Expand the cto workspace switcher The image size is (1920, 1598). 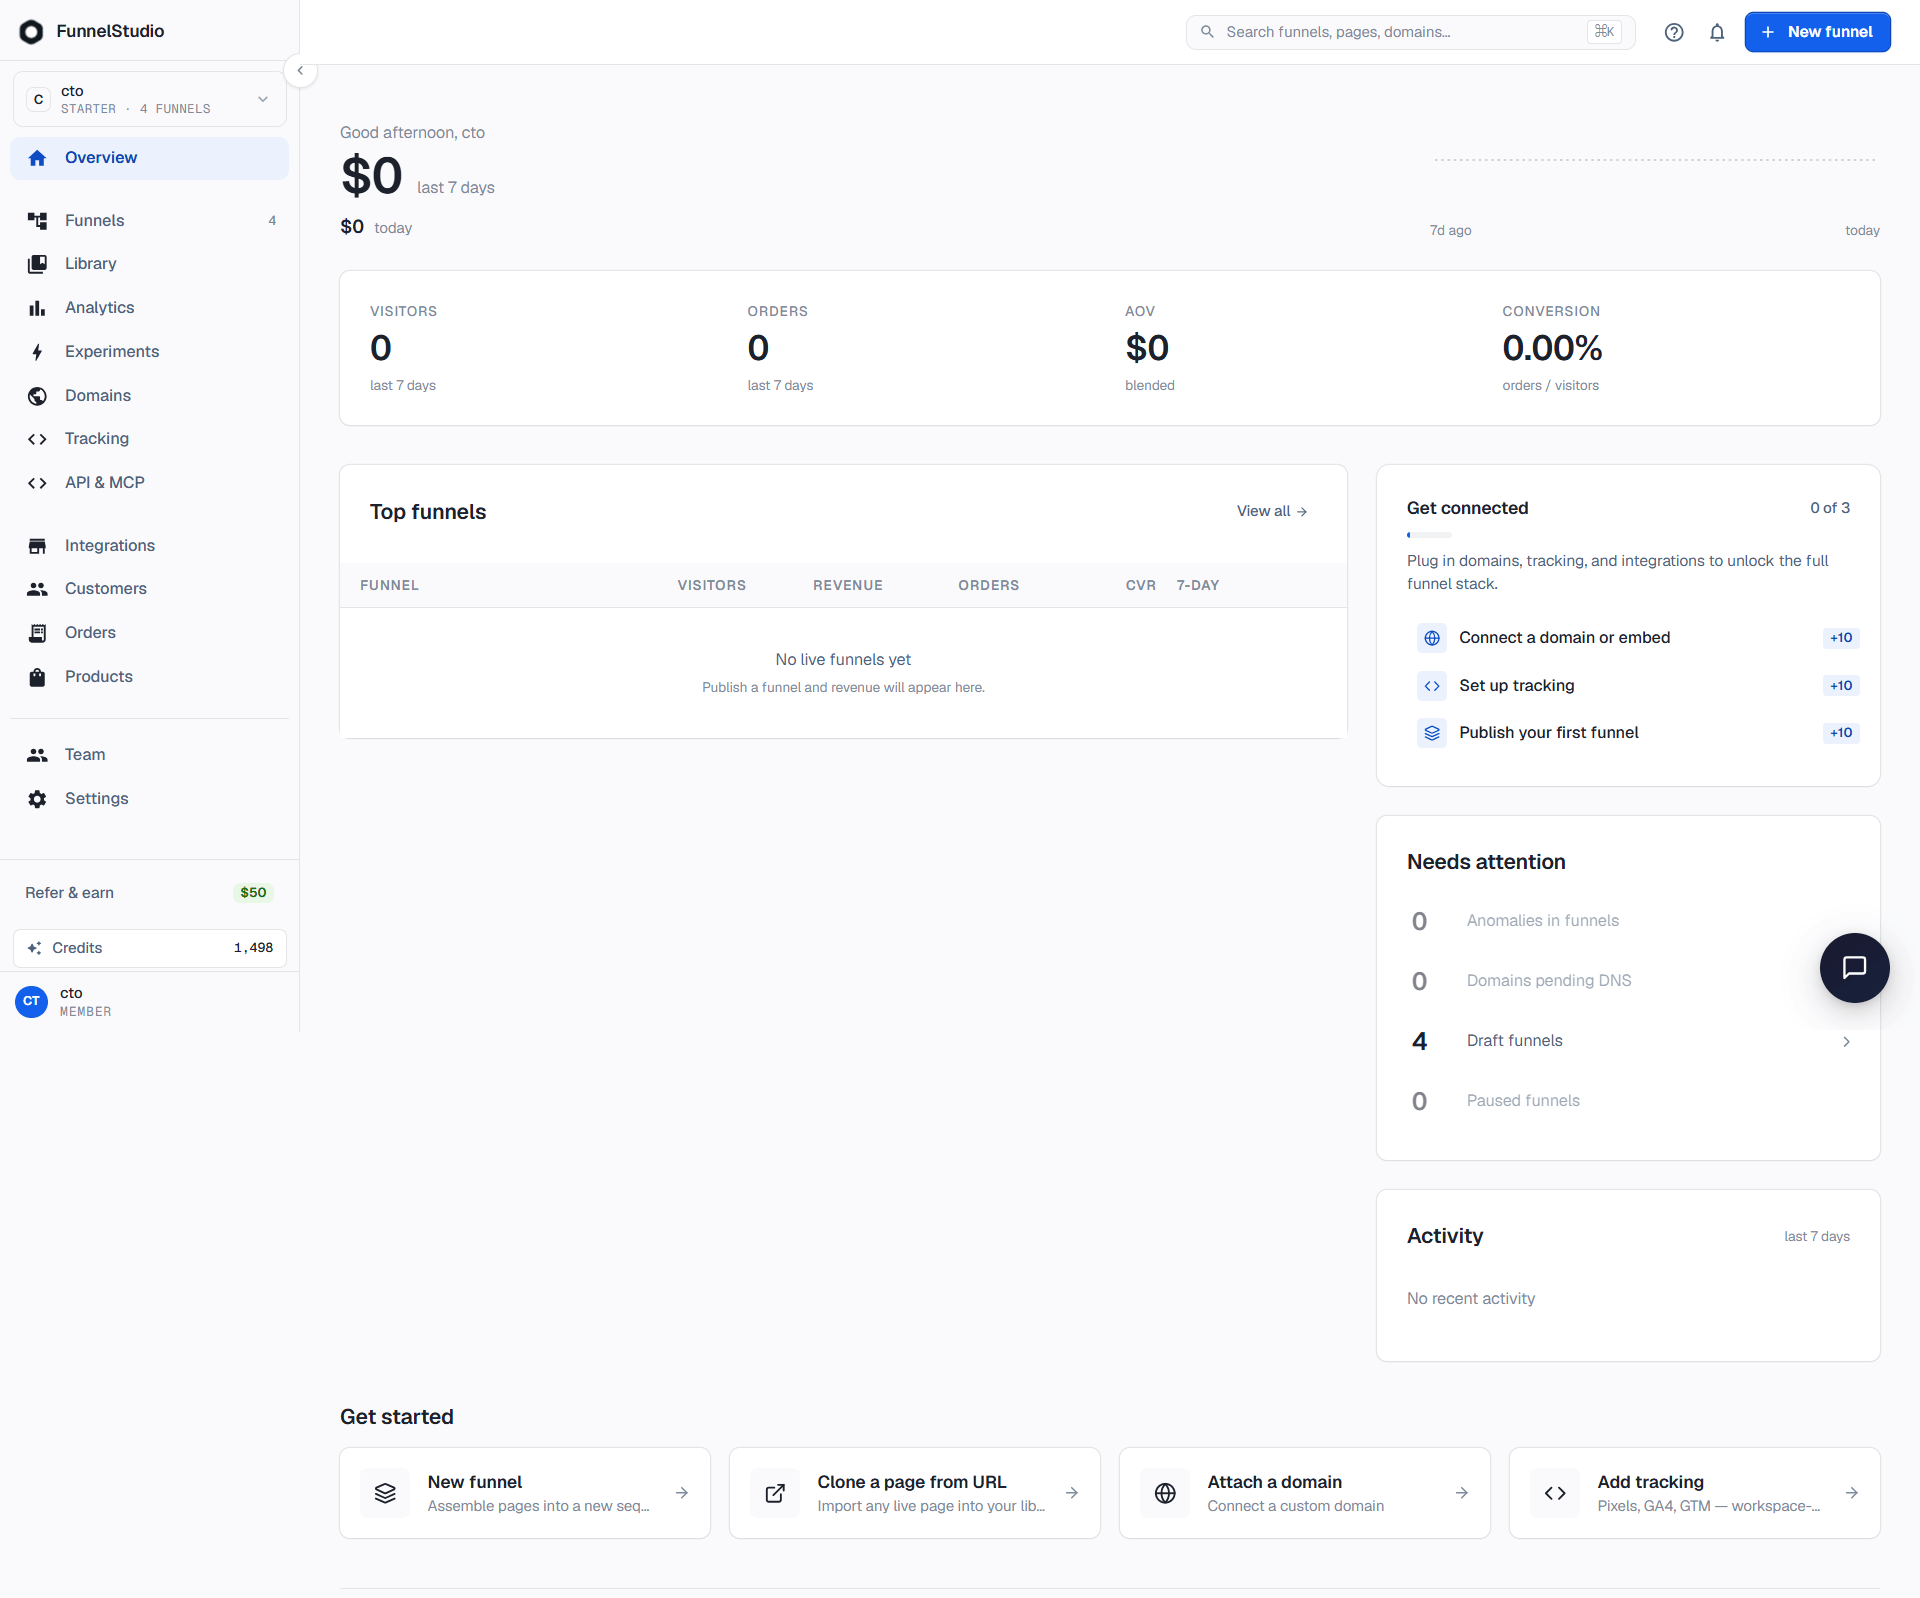(150, 99)
